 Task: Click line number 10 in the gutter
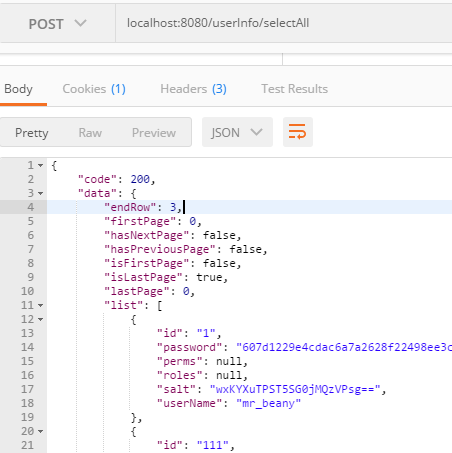click(x=27, y=291)
